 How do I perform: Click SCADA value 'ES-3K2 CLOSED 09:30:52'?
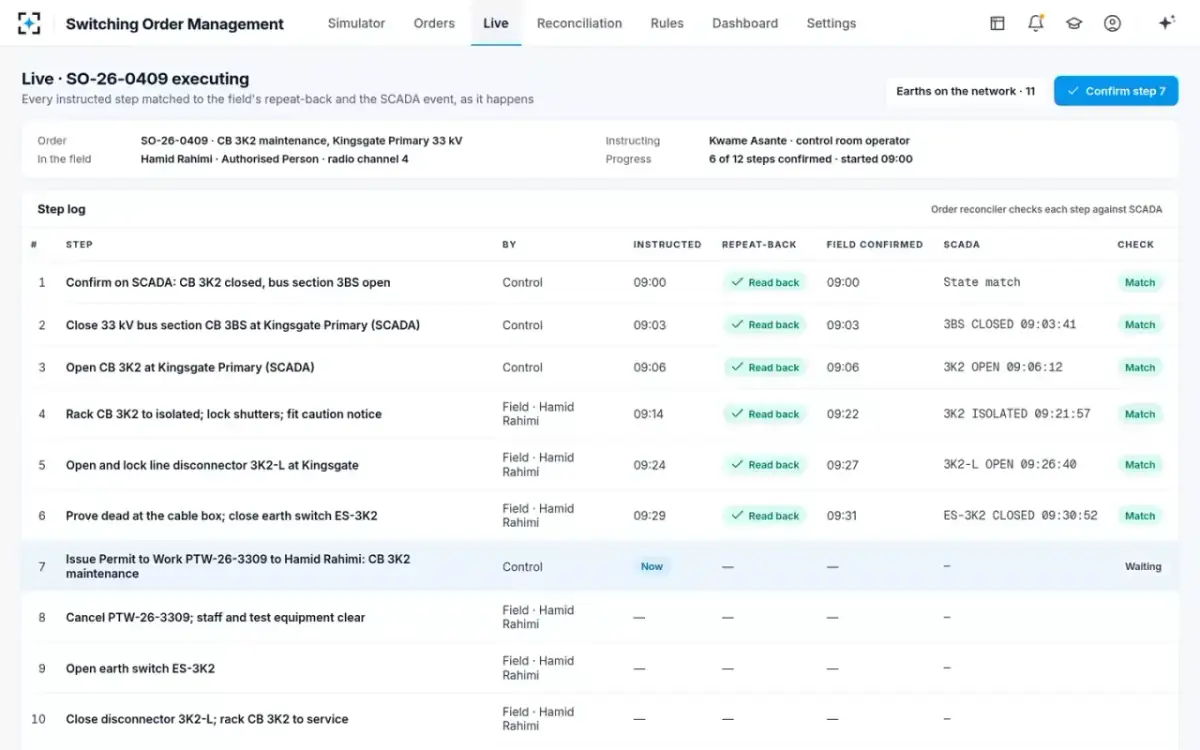[1020, 516]
